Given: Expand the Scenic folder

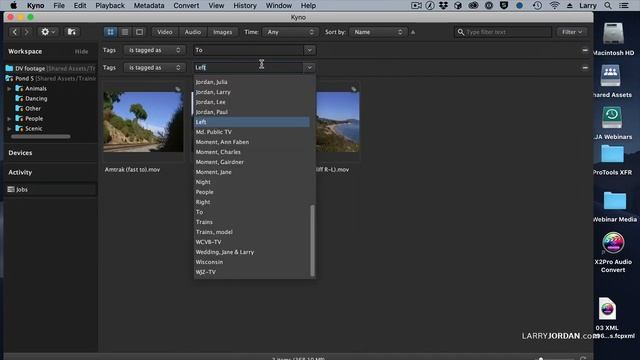Looking at the screenshot, I should point(9,128).
